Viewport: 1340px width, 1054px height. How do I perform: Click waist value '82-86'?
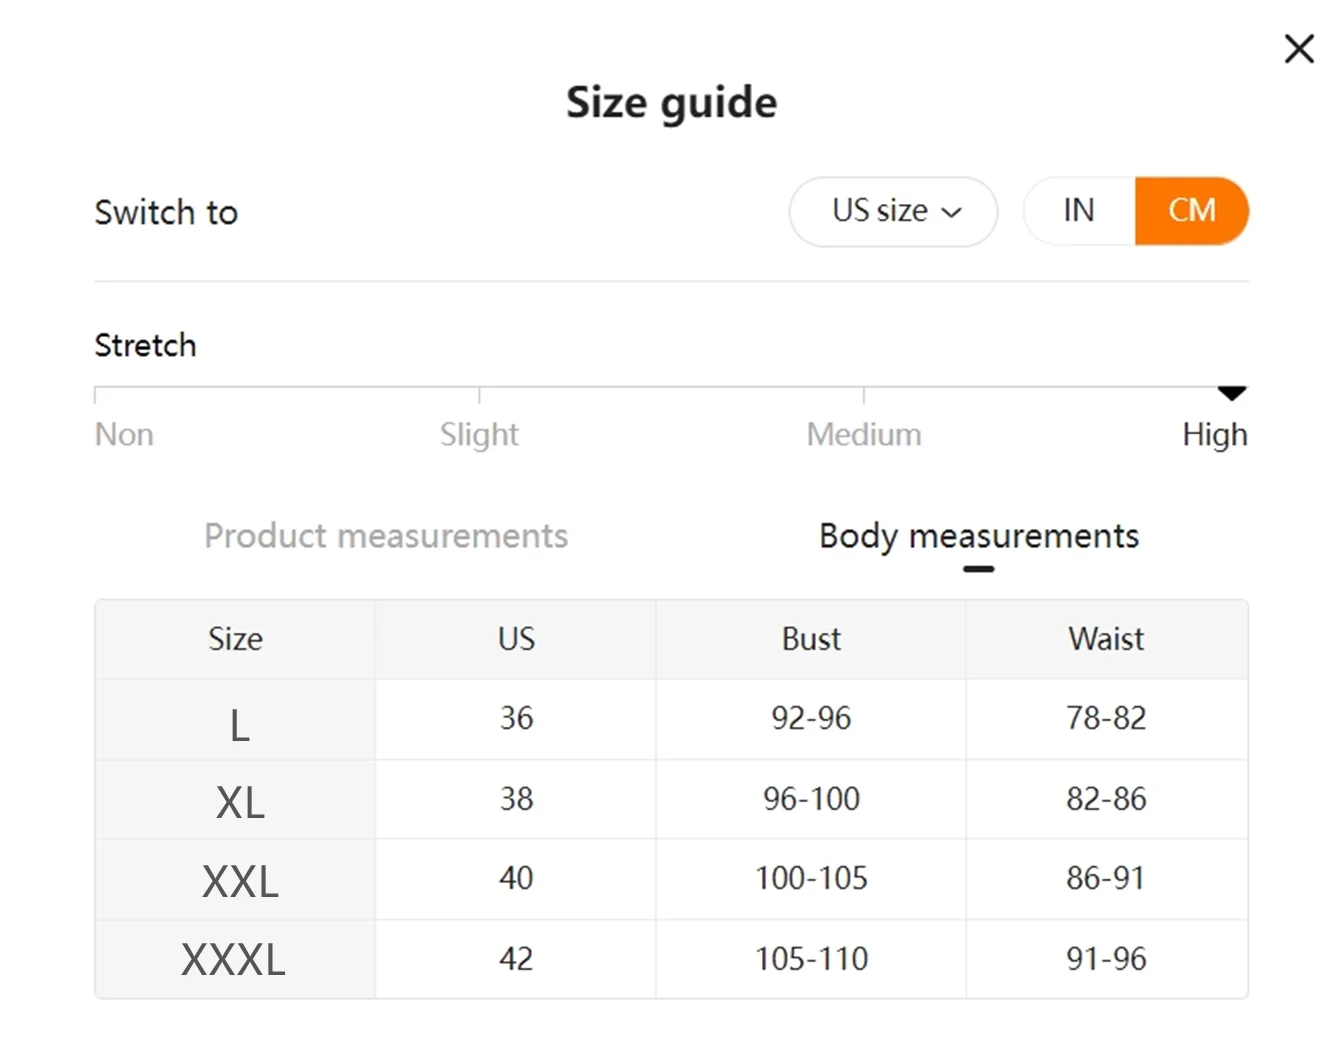[1106, 799]
